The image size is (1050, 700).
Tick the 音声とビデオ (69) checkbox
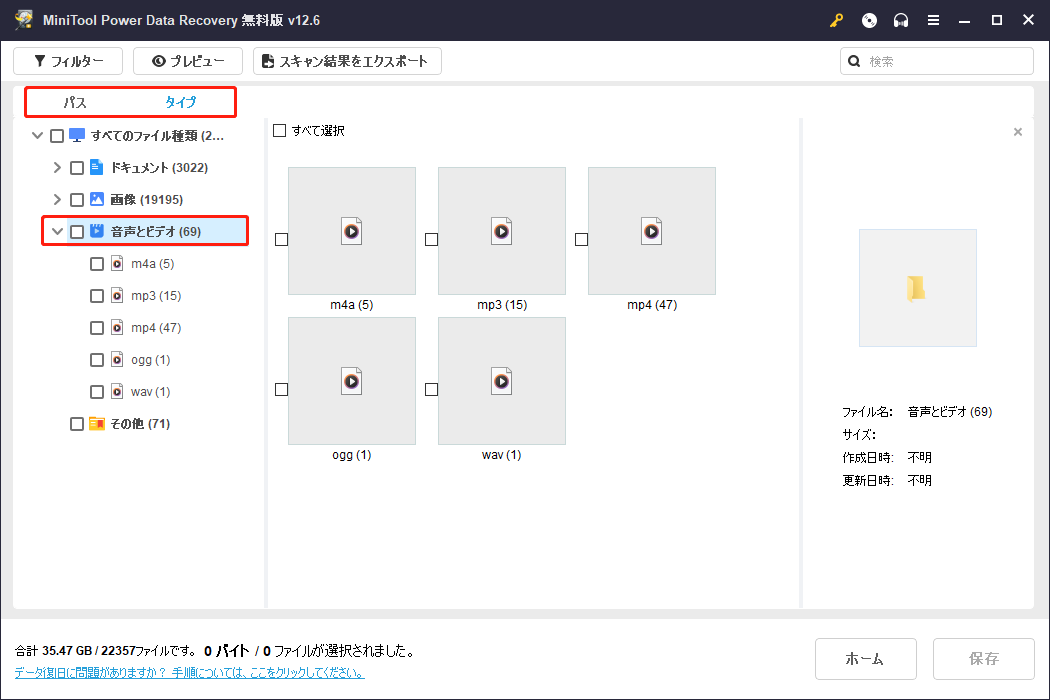[x=77, y=232]
